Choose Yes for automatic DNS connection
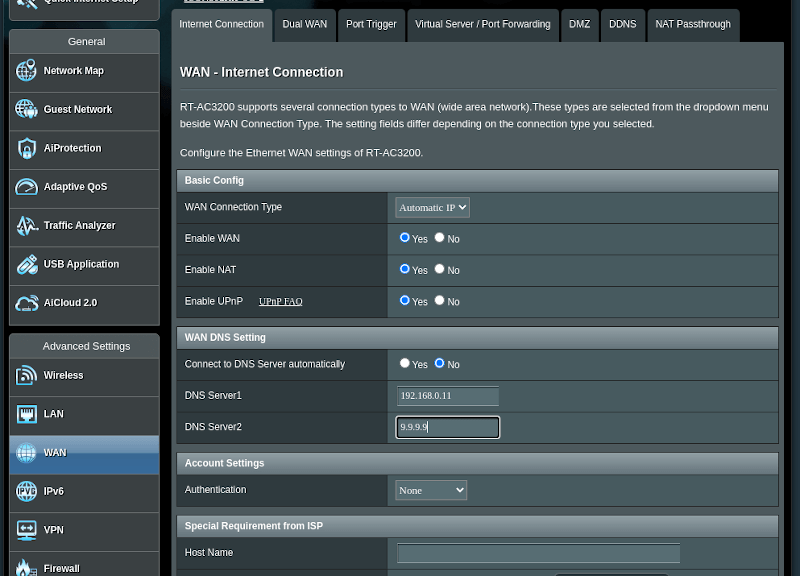Image resolution: width=800 pixels, height=576 pixels. point(405,363)
